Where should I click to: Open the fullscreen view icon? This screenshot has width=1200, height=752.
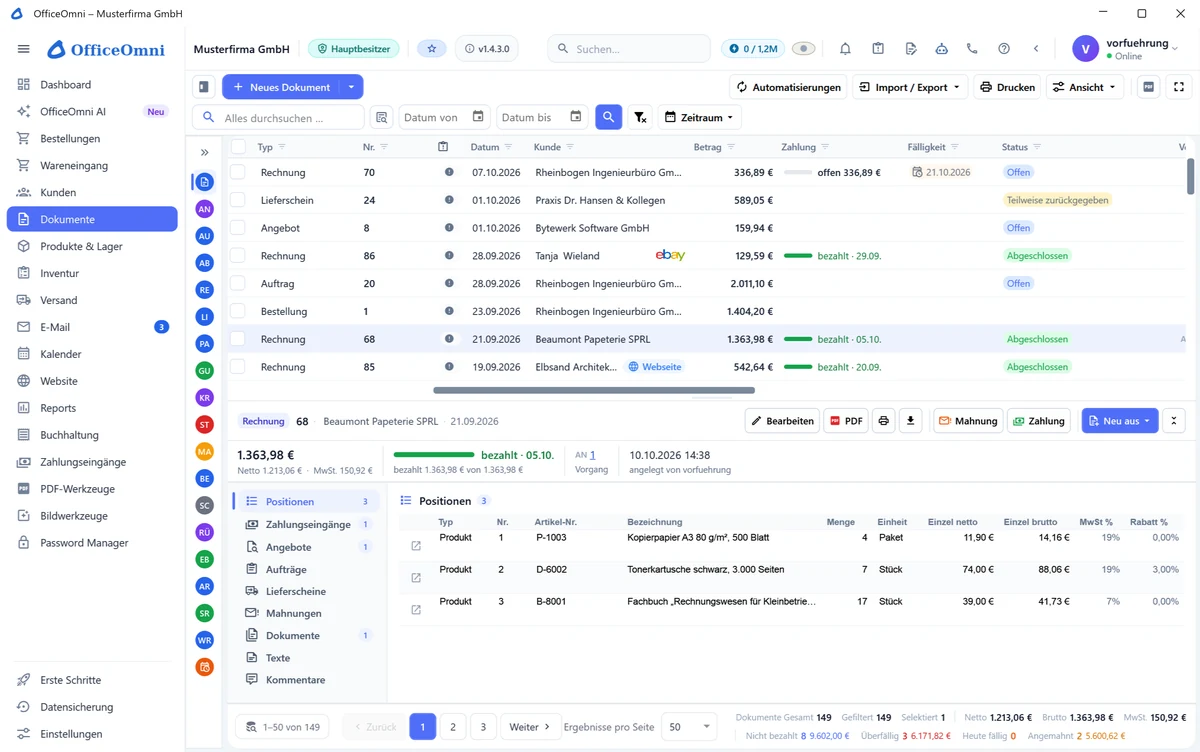point(1179,87)
